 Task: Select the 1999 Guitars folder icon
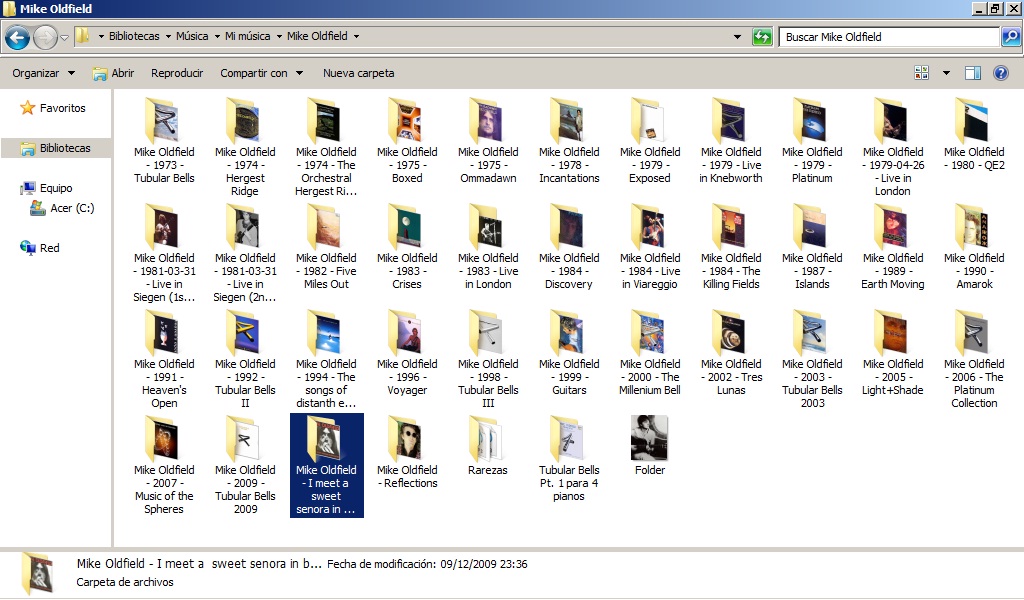(569, 332)
